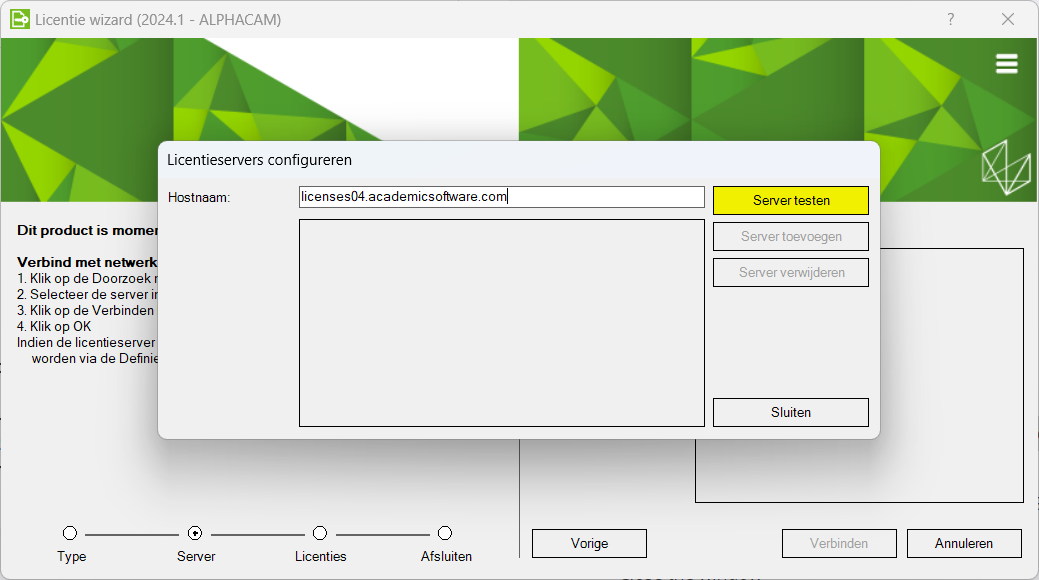The height and width of the screenshot is (580, 1039).
Task: Close the Licentie wizard window
Action: 1007,19
